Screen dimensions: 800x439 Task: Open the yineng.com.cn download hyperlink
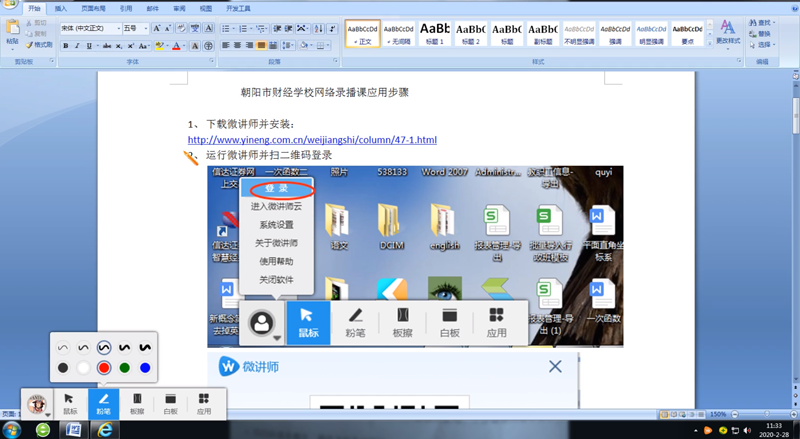coord(312,140)
